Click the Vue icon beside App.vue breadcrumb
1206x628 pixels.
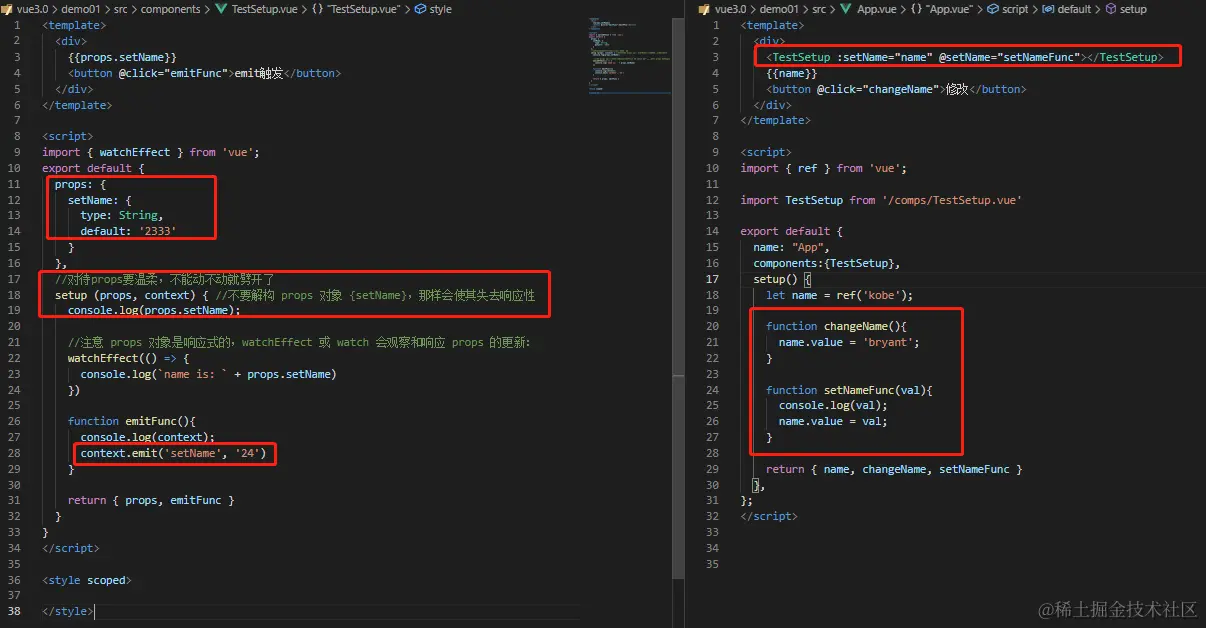click(x=848, y=9)
